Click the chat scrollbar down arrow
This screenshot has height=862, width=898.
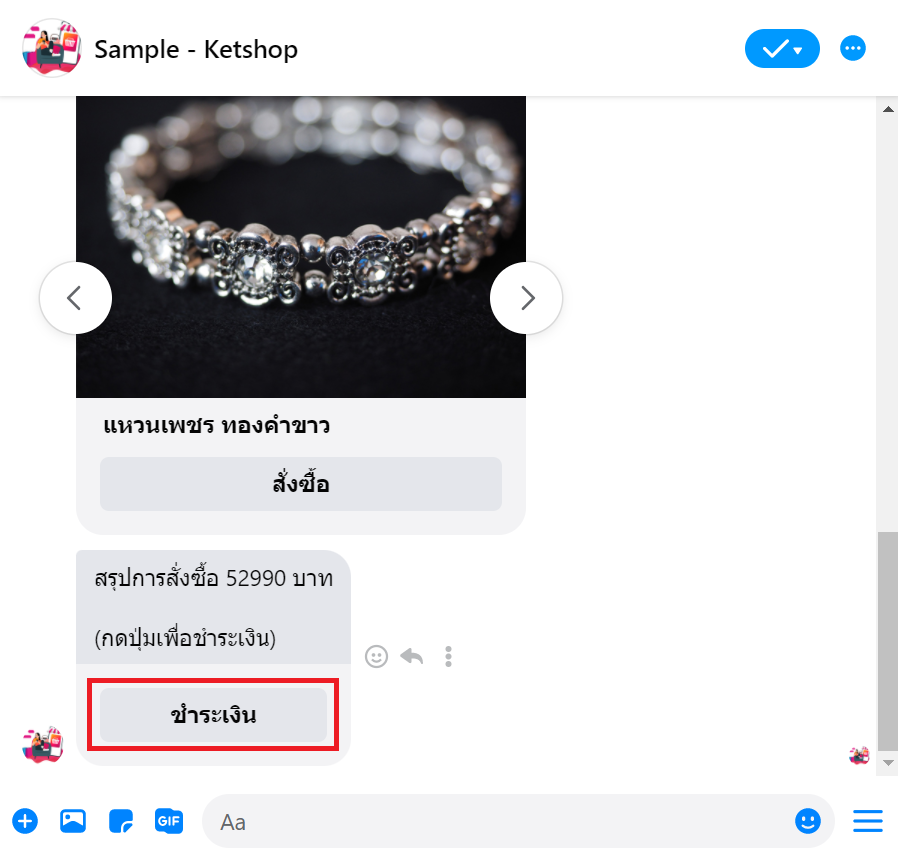(888, 763)
